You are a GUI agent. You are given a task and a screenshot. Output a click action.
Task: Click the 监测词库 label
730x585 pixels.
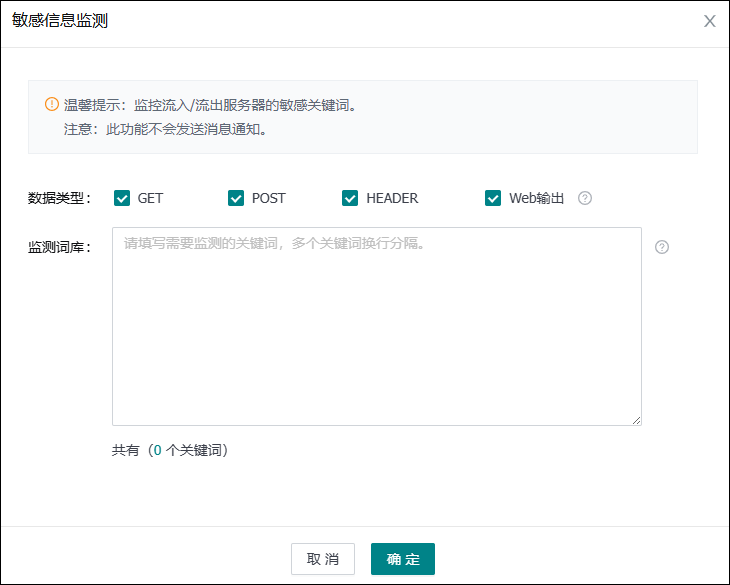coord(59,247)
